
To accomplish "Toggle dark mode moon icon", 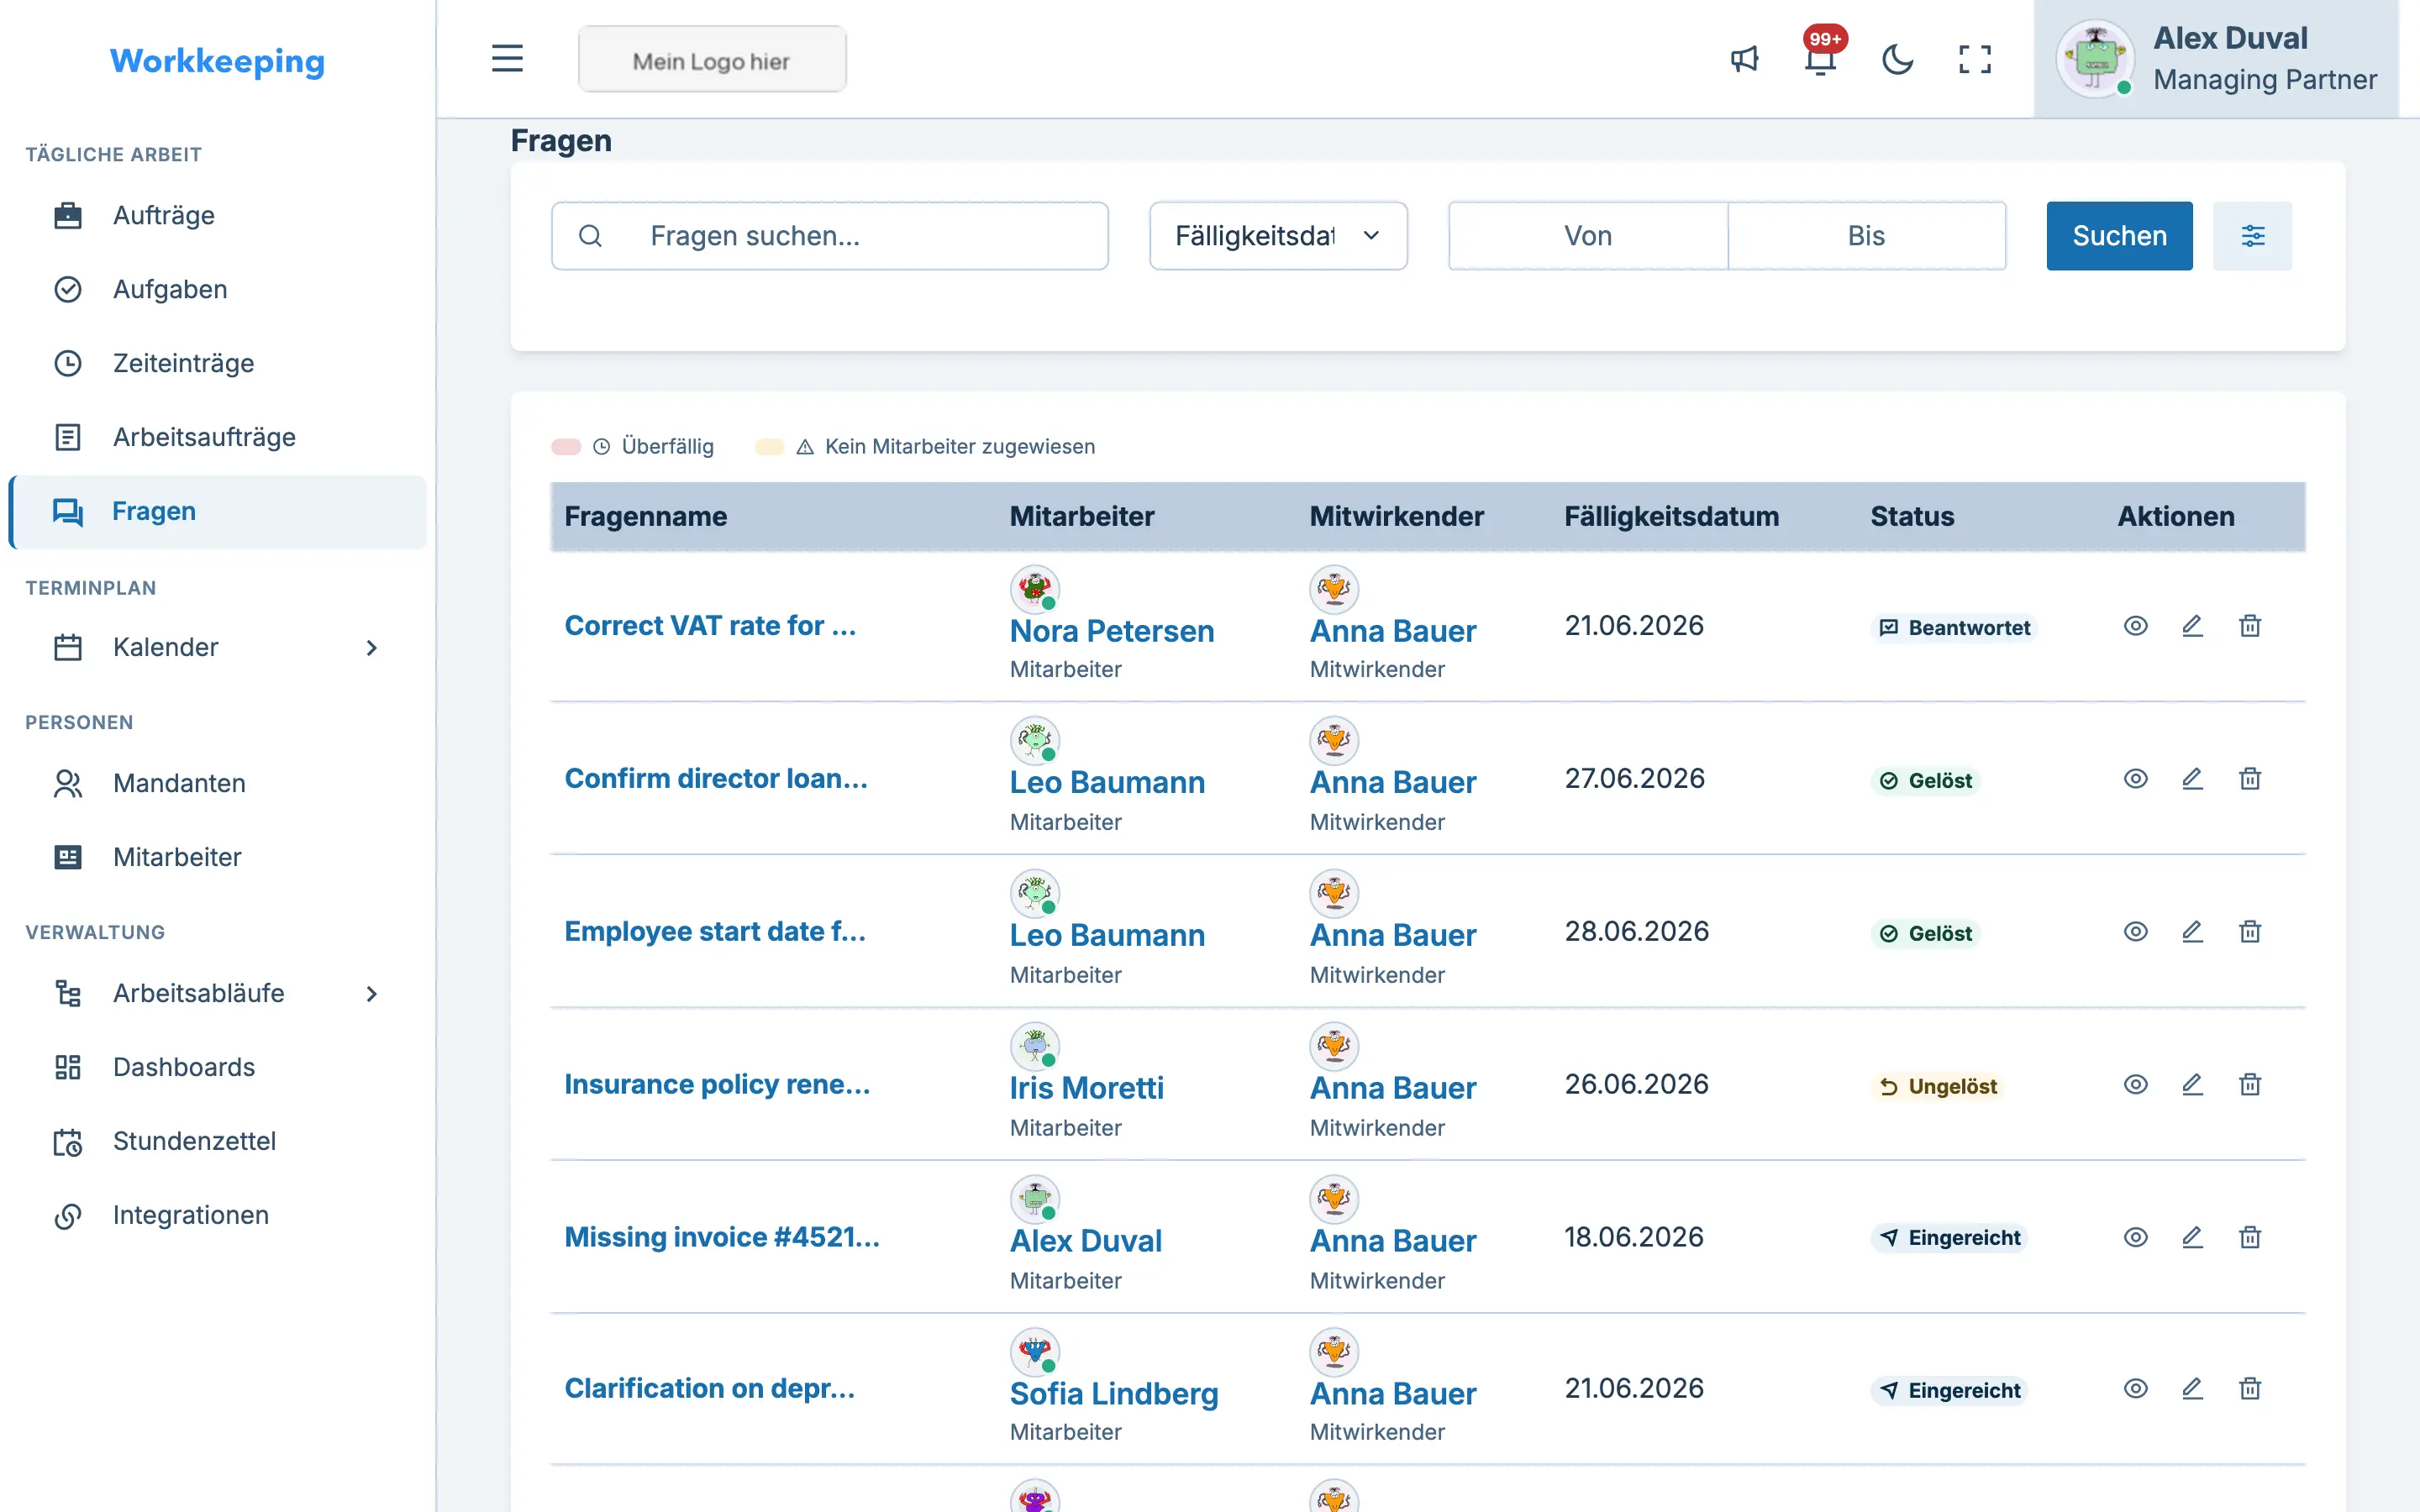I will click(x=1897, y=59).
